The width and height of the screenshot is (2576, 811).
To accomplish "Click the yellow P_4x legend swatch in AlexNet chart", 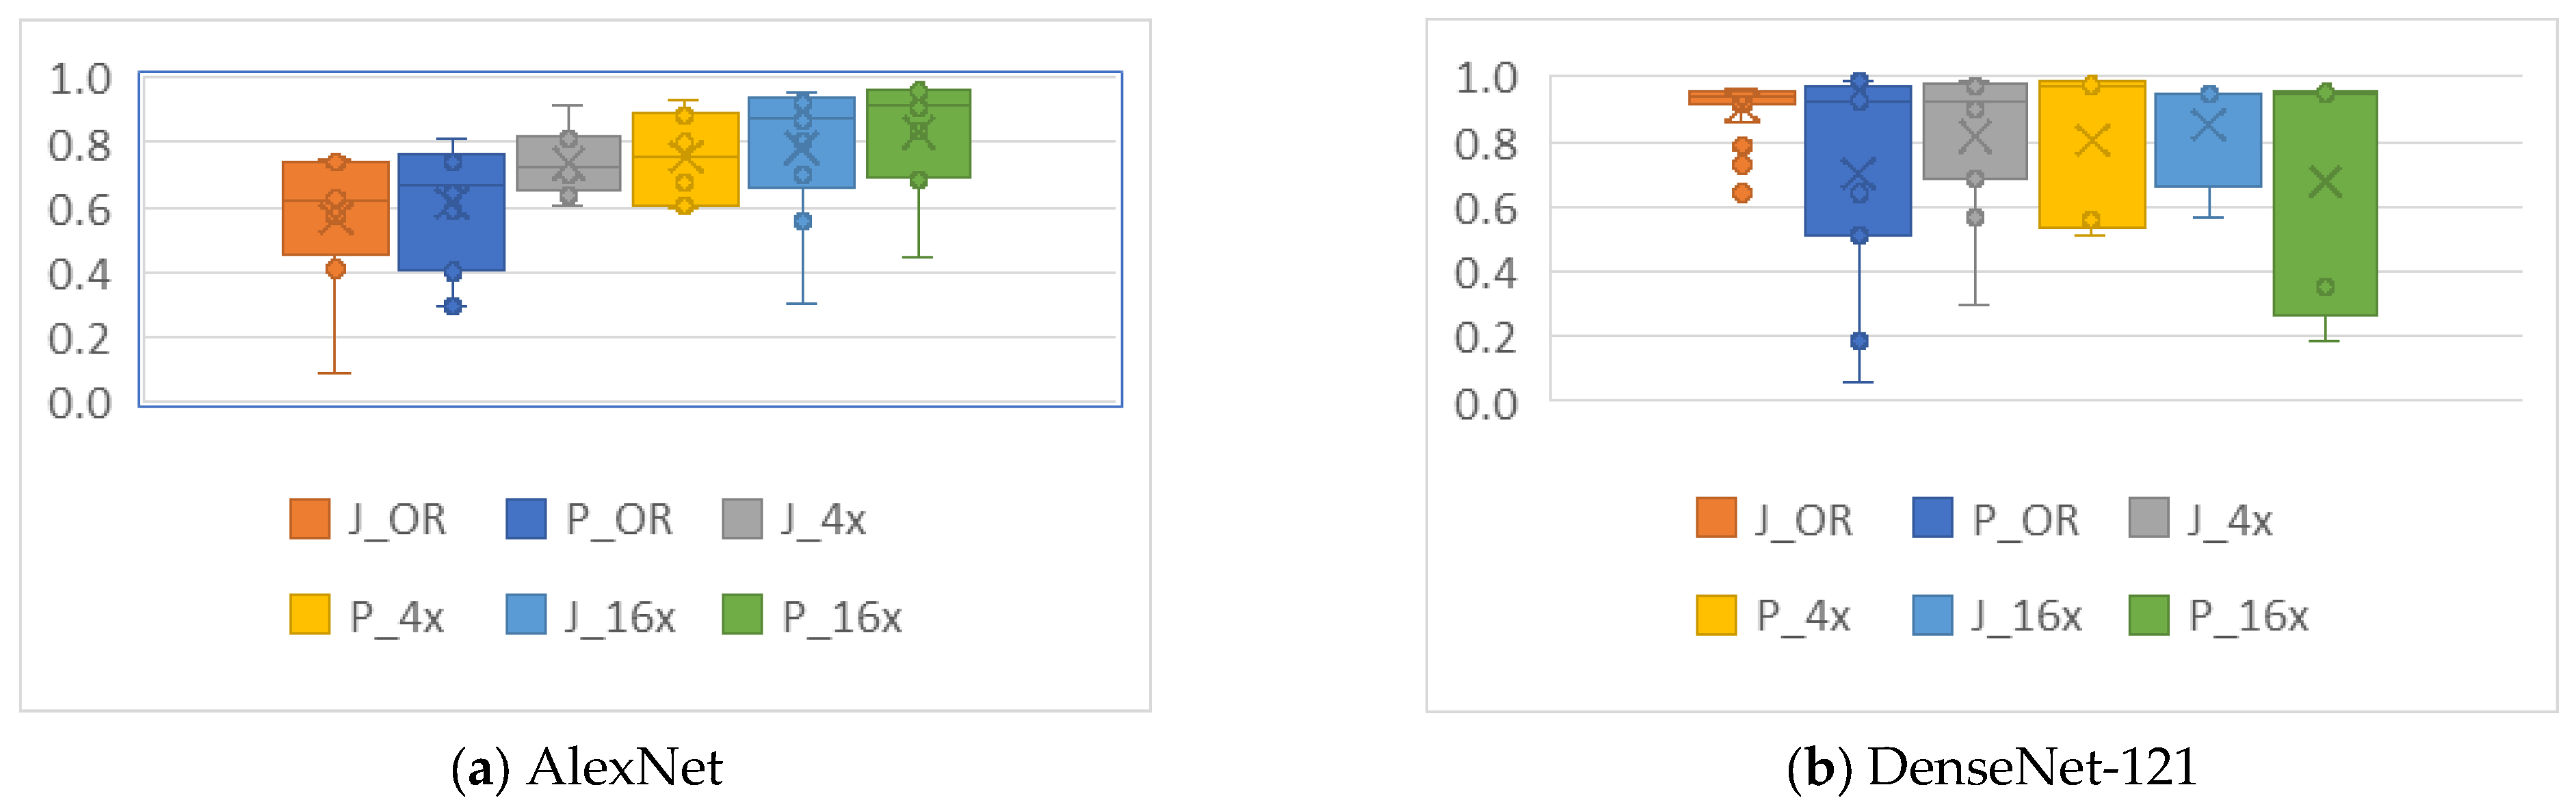I will pos(309,615).
